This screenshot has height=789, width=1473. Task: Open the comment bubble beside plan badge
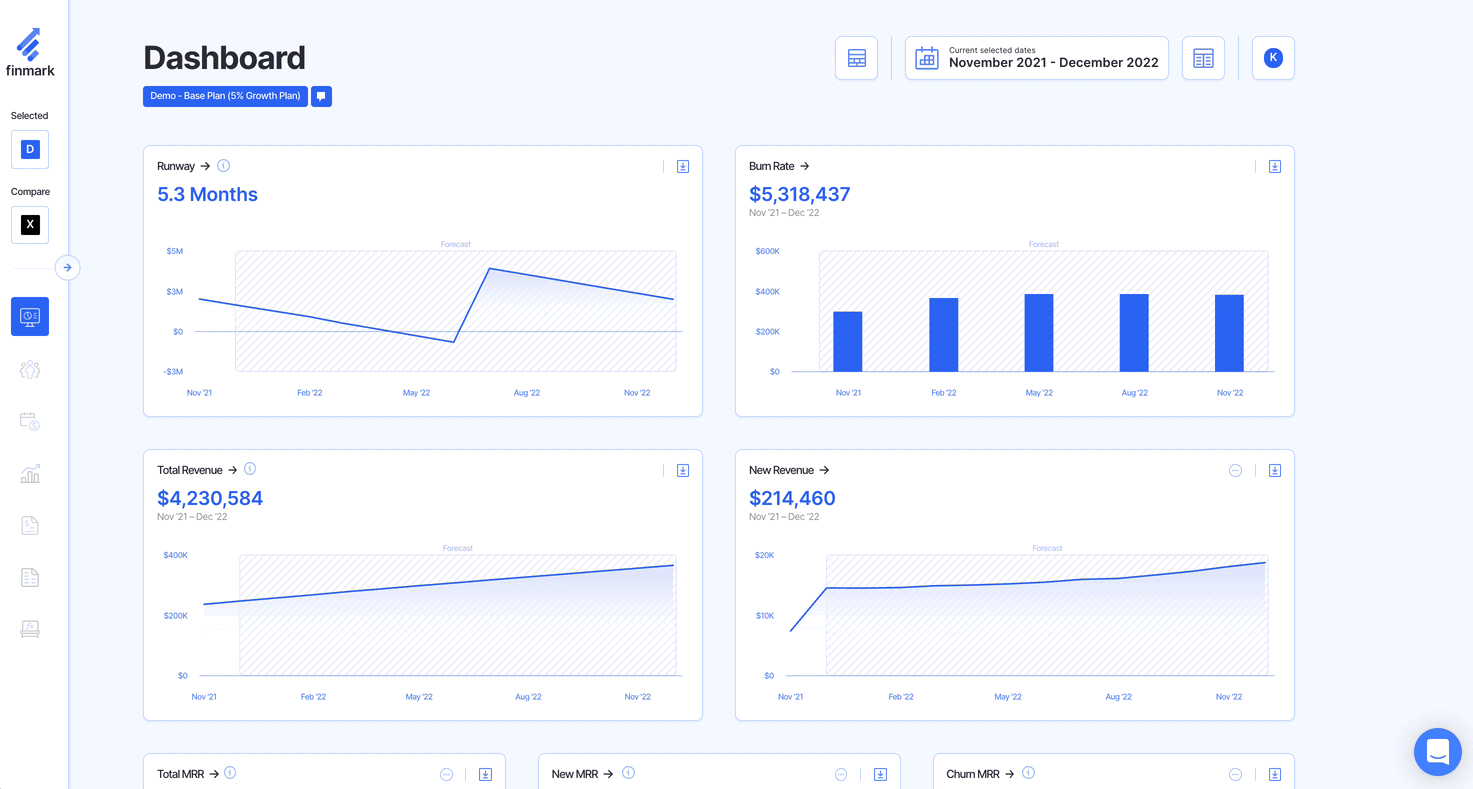click(321, 96)
